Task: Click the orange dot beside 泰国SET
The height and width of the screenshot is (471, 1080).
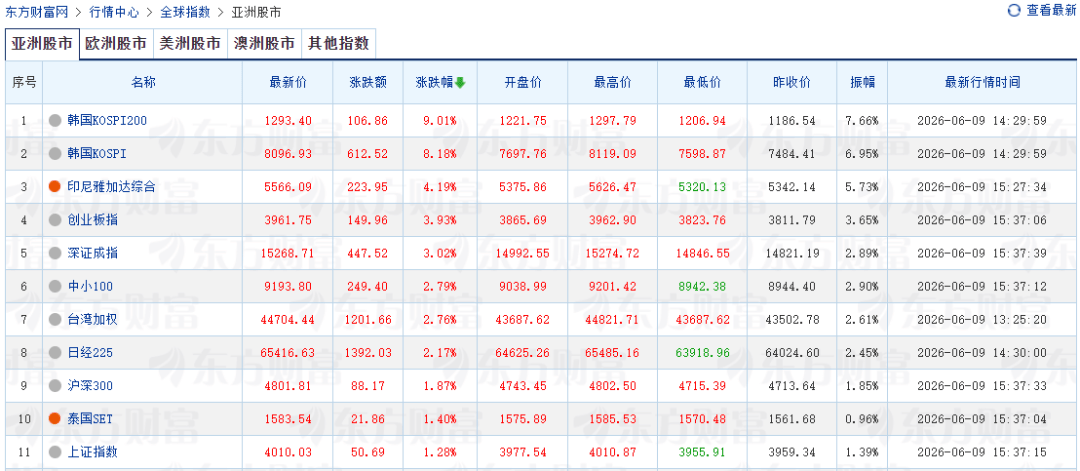Action: [x=55, y=419]
